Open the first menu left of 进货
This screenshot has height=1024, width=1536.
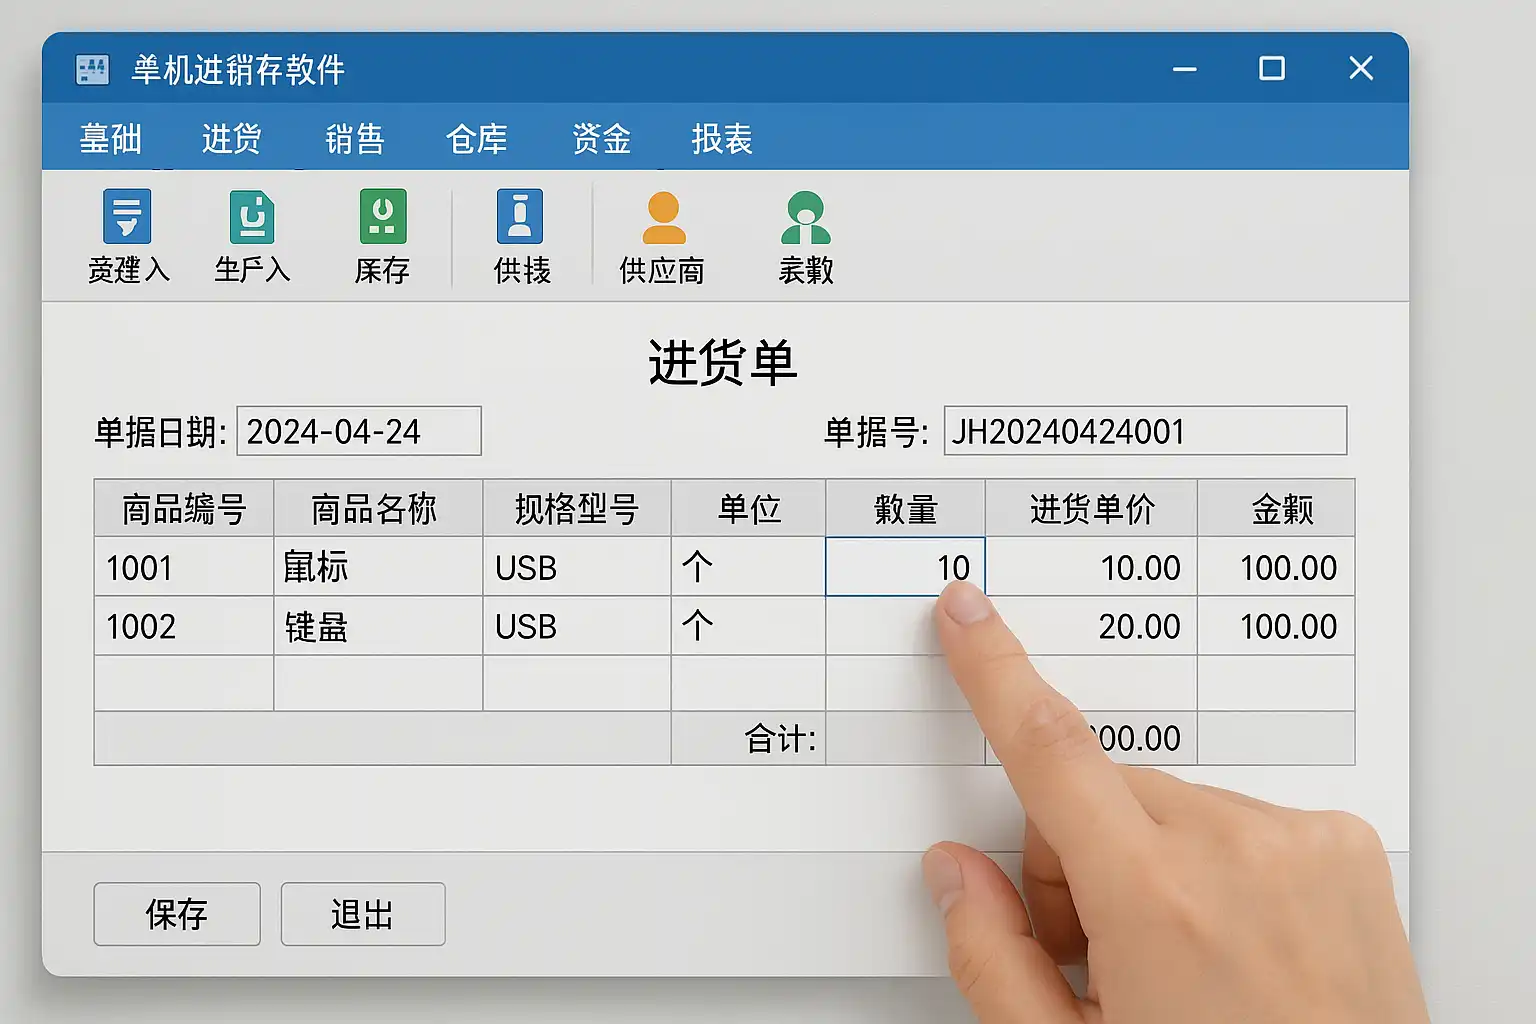pyautogui.click(x=111, y=139)
